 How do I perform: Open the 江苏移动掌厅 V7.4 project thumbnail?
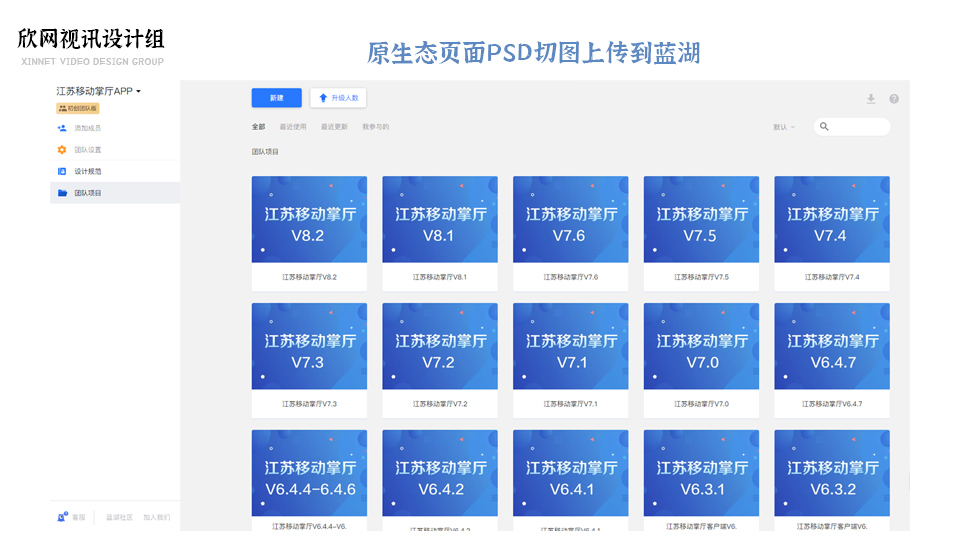pyautogui.click(x=832, y=219)
